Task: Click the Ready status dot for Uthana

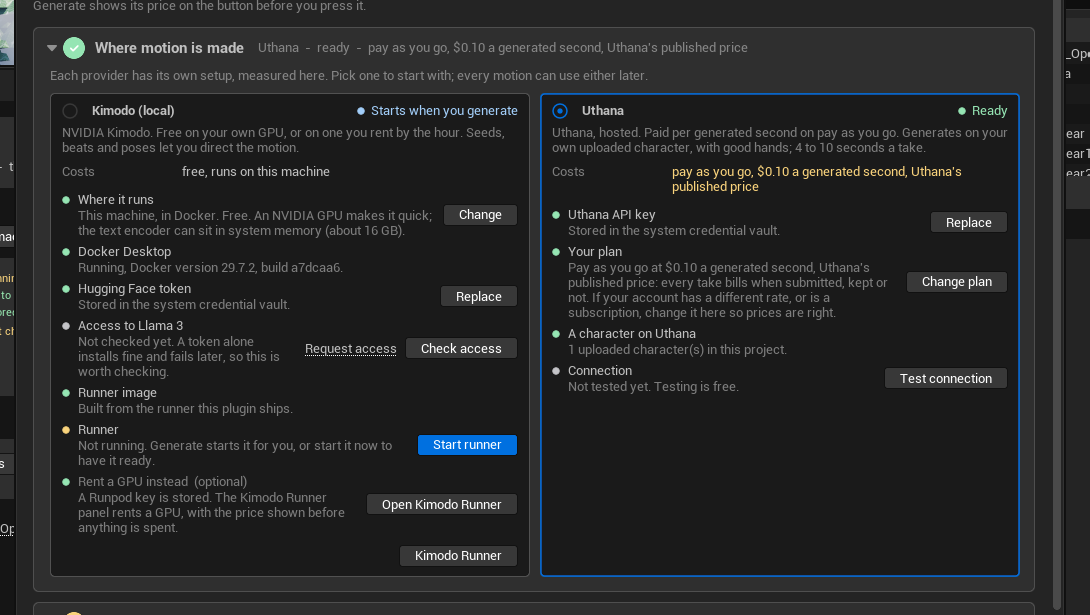Action: coord(961,110)
